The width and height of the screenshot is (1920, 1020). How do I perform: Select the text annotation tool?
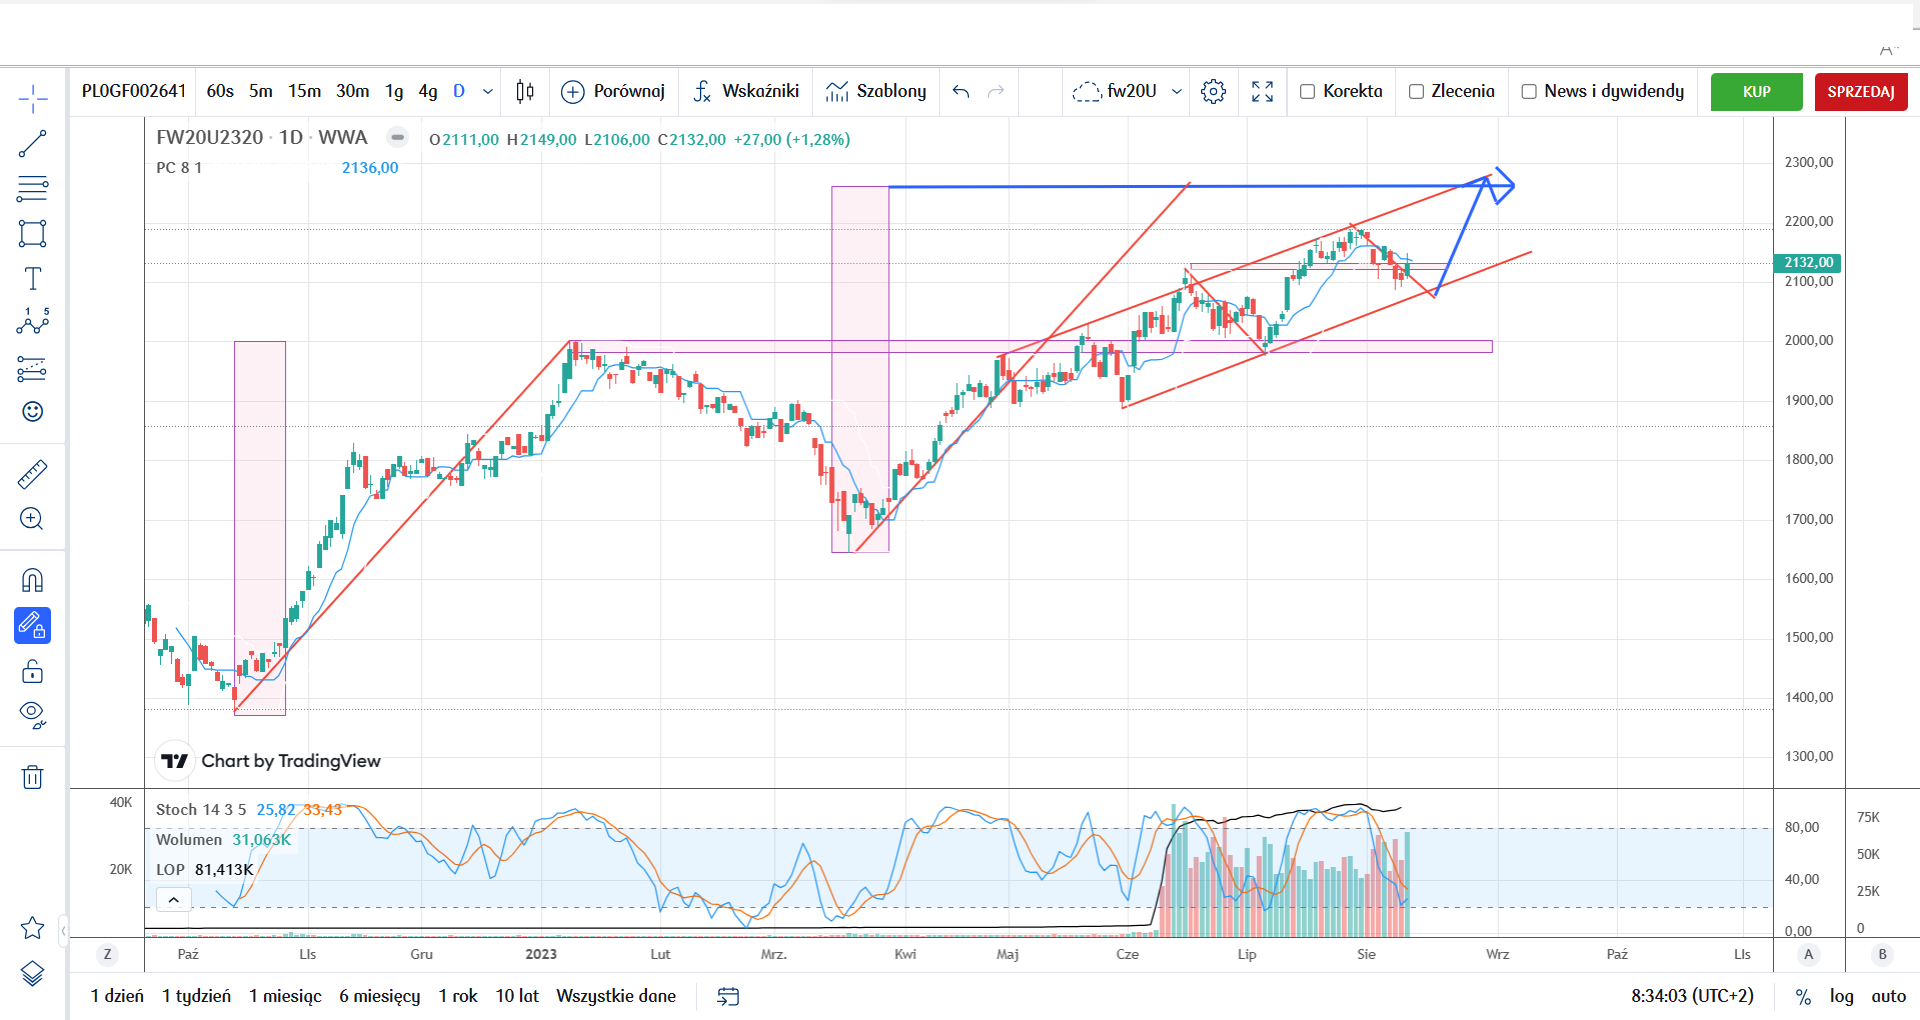(x=33, y=278)
